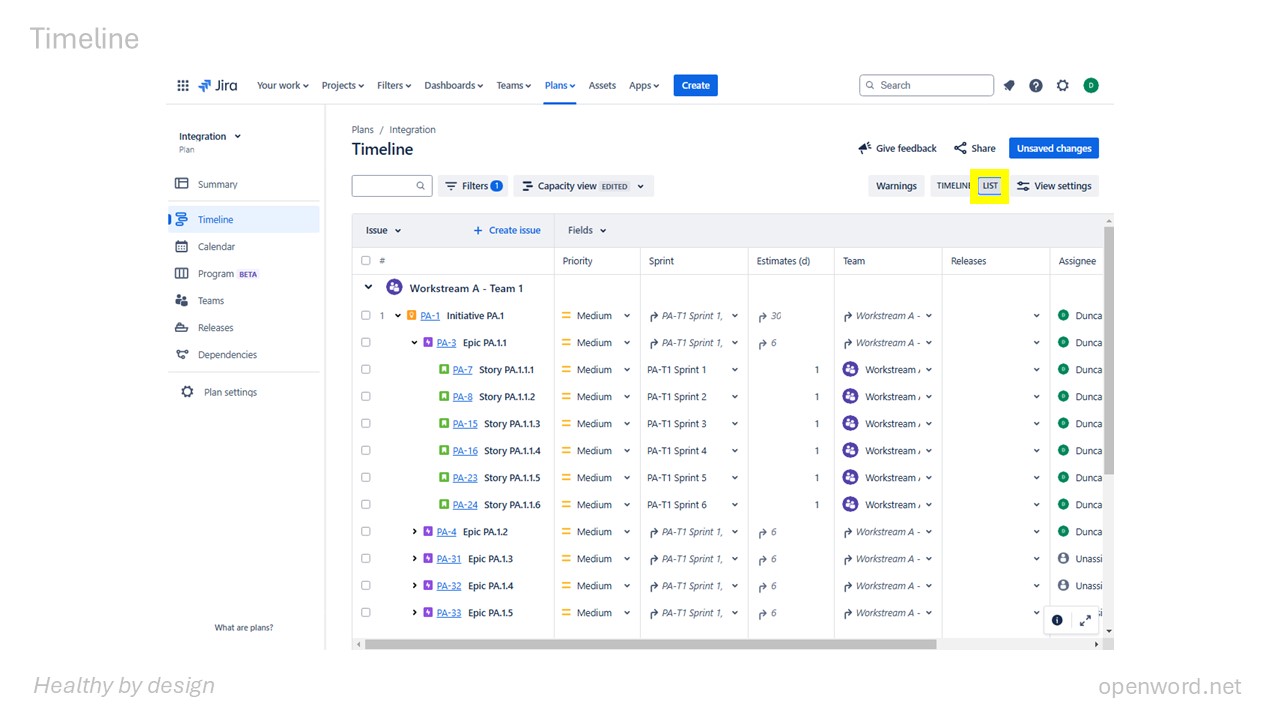Click the vertical scrollbar of the table

pos(1109,350)
